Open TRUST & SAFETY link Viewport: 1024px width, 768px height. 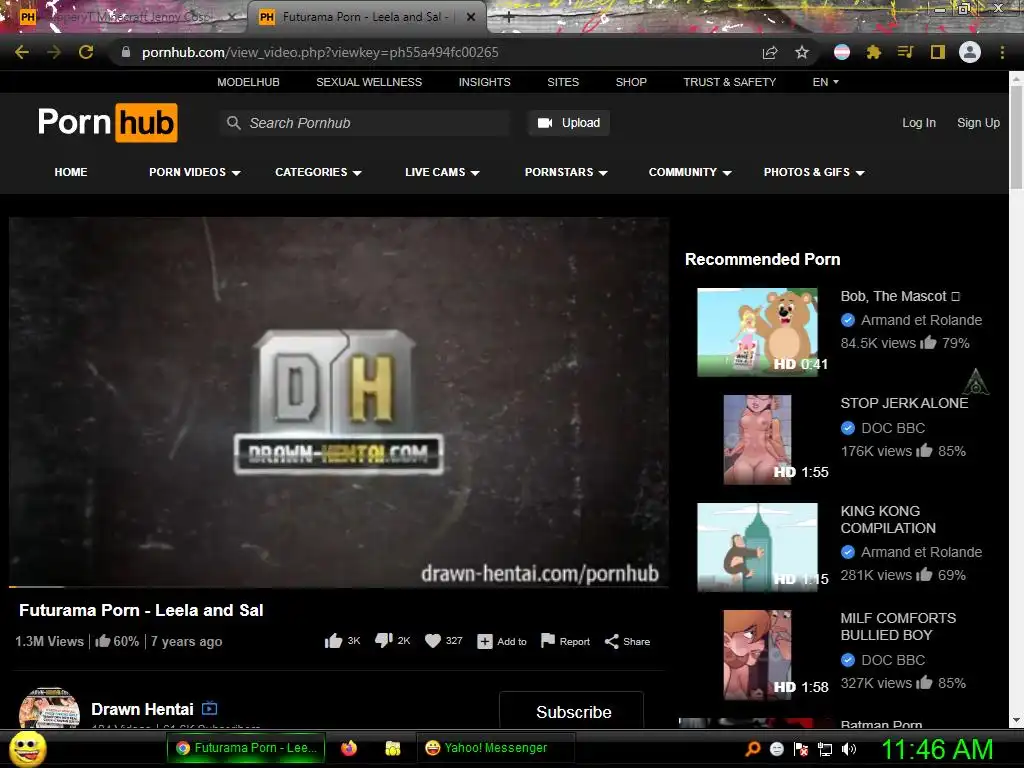click(729, 82)
